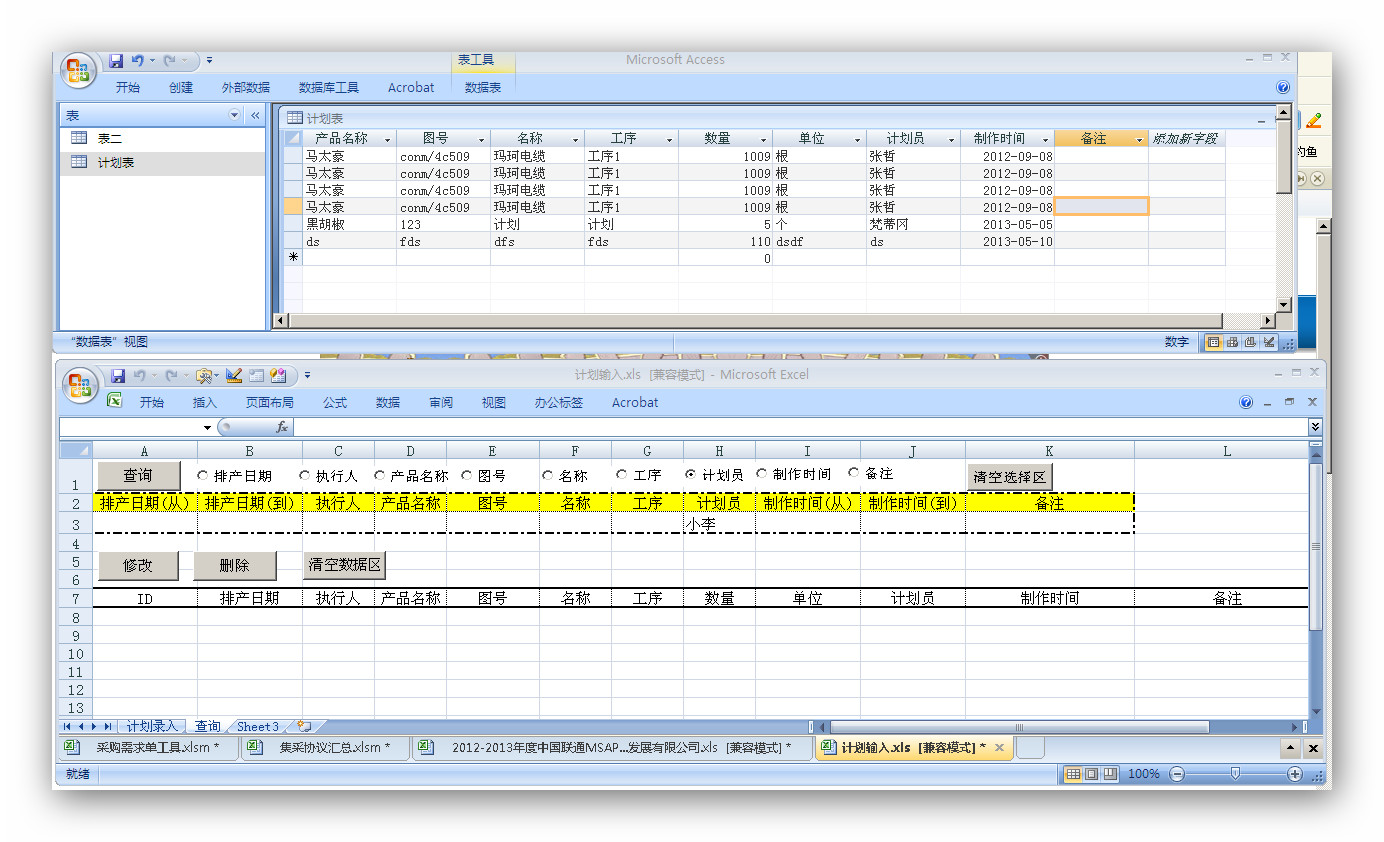The height and width of the screenshot is (842, 1384).
Task: Click the 删除 button
Action: click(234, 565)
